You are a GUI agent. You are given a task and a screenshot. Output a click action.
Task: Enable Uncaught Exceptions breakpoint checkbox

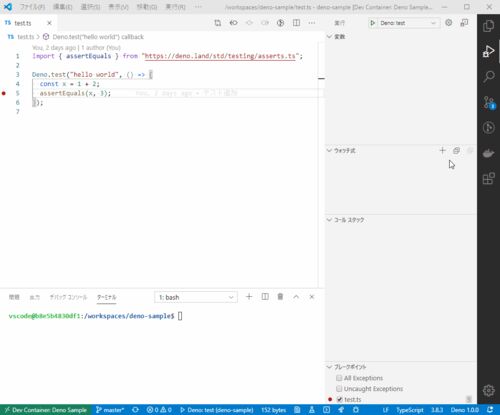(x=339, y=389)
